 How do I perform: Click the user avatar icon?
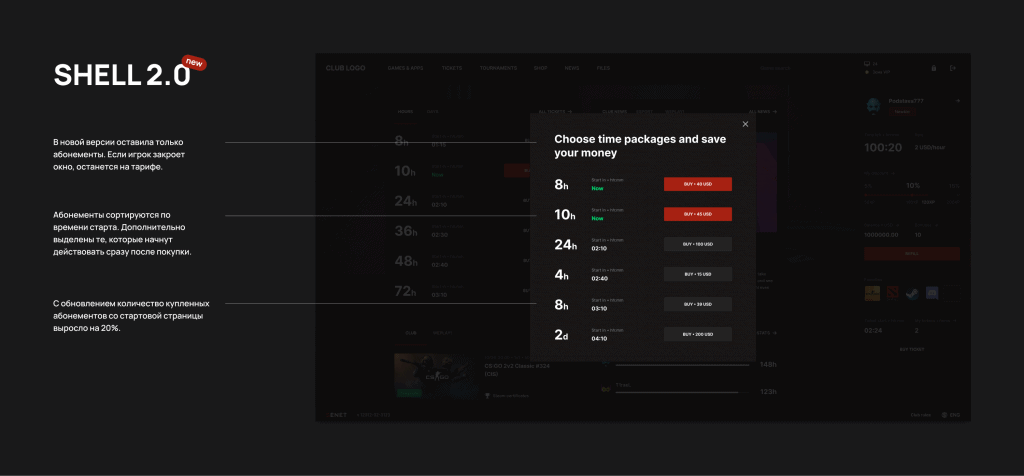point(872,103)
